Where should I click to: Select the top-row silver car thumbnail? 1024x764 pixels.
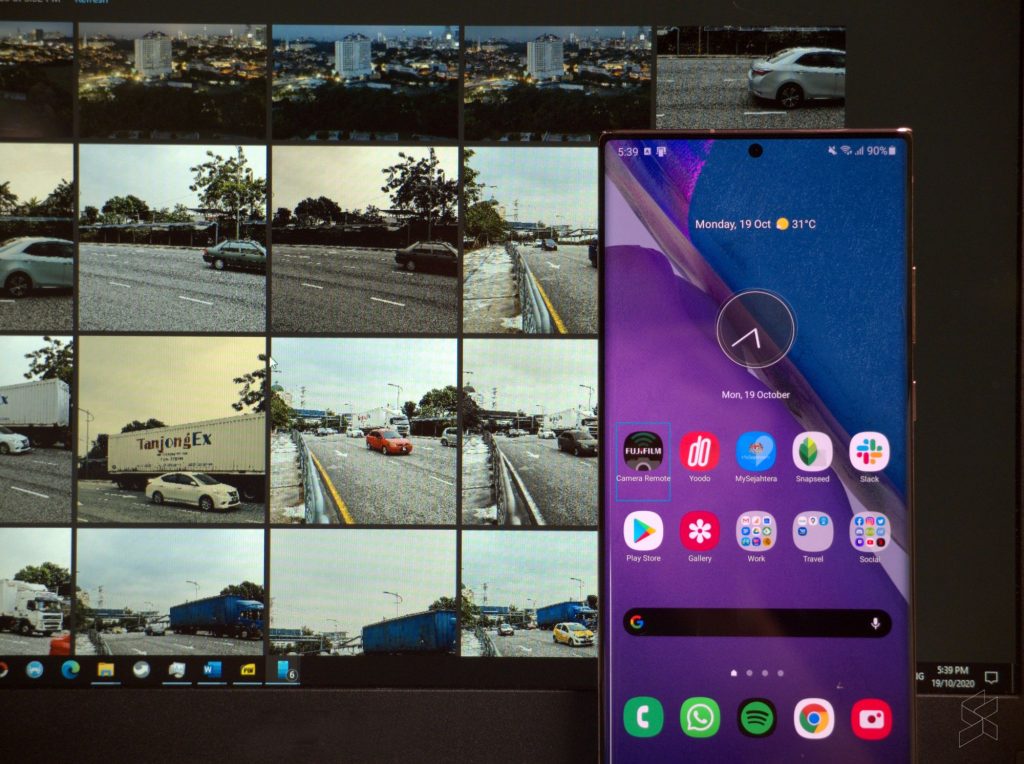pos(751,77)
